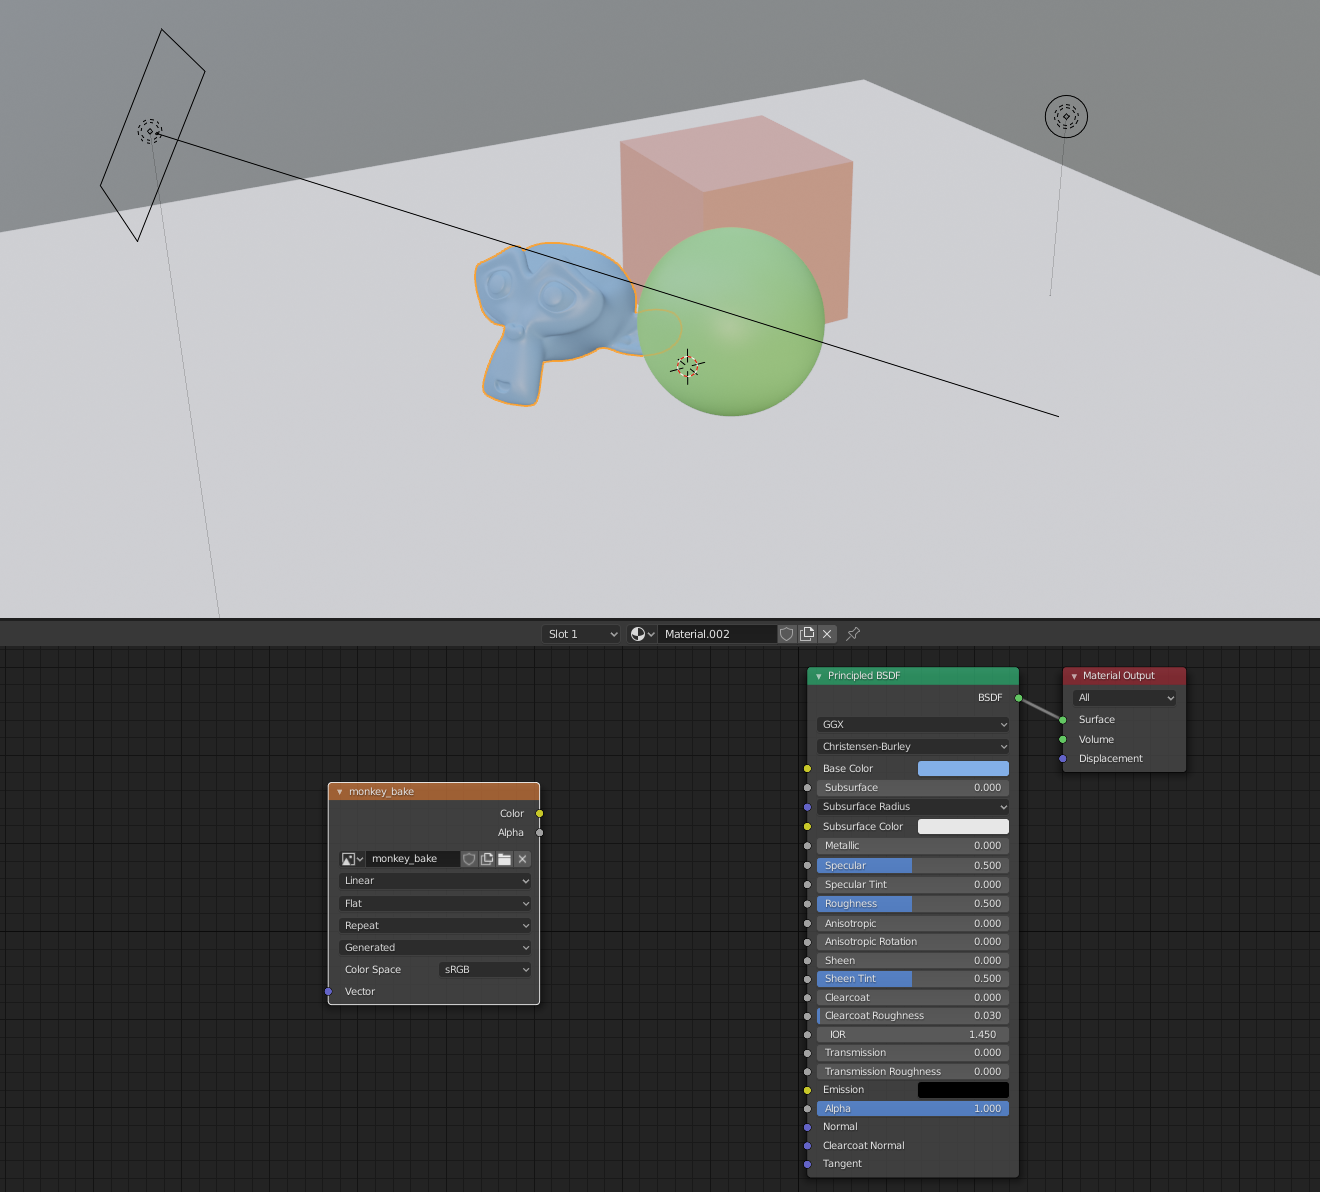Screen dimensions: 1320x1192
Task: Click the yellow Color output socket of monkey_bake
Action: click(540, 814)
